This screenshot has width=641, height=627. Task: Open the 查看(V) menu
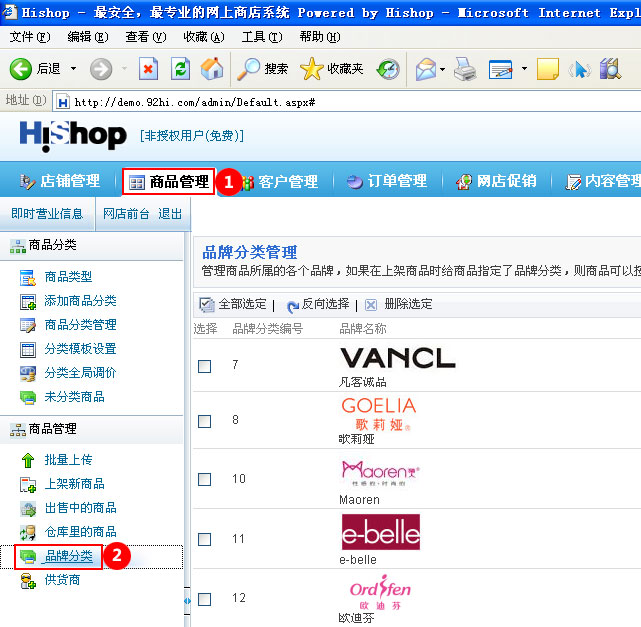[146, 37]
